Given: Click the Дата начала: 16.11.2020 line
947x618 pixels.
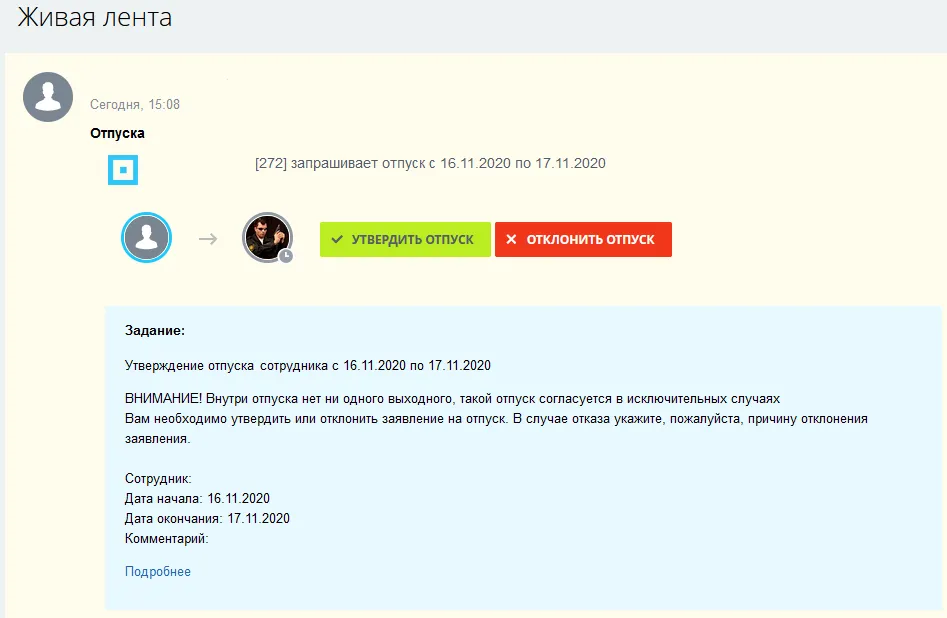Looking at the screenshot, I should (x=197, y=498).
